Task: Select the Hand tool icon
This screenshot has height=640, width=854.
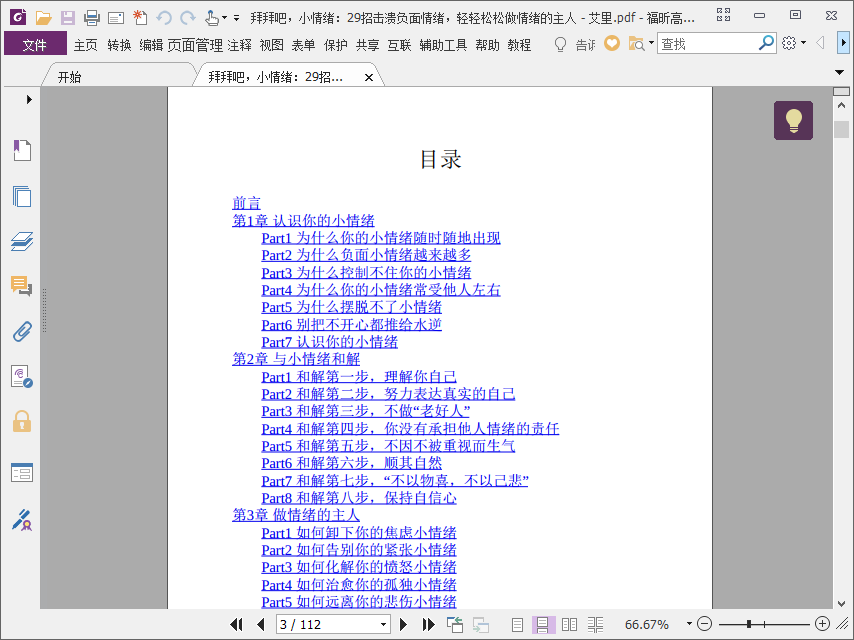Action: 212,18
